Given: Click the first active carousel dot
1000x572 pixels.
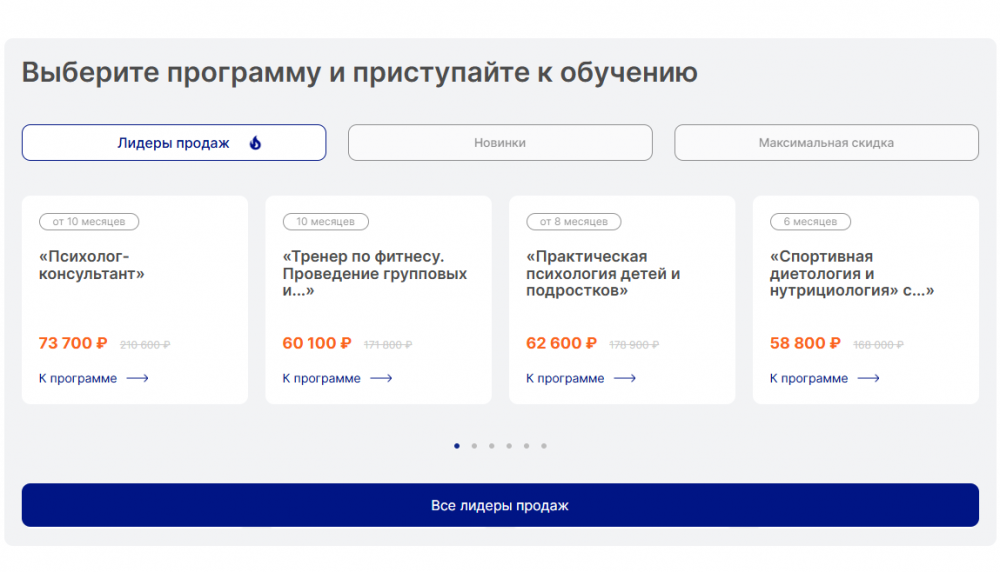Looking at the screenshot, I should coord(457,446).
